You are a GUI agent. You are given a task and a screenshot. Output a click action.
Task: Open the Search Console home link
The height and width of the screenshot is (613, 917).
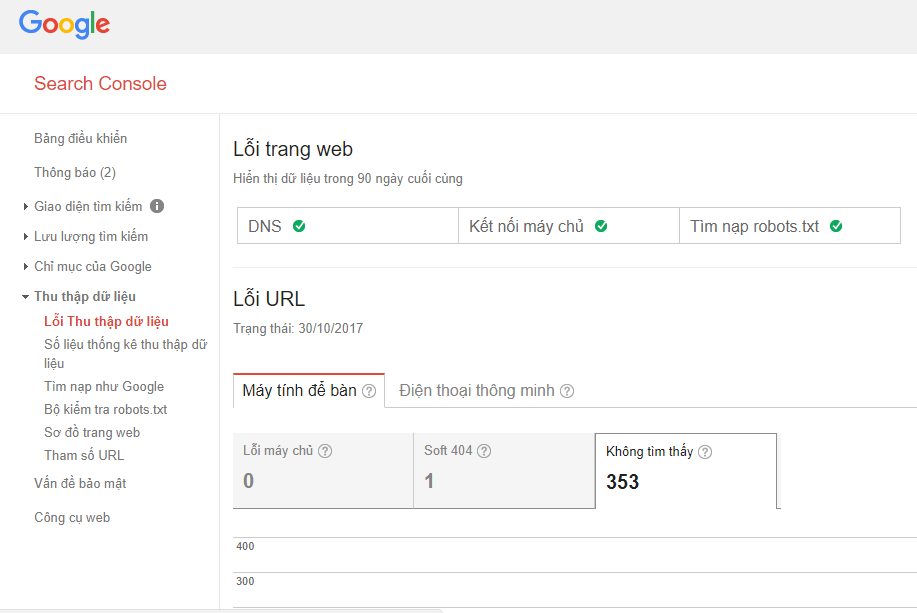[x=100, y=84]
